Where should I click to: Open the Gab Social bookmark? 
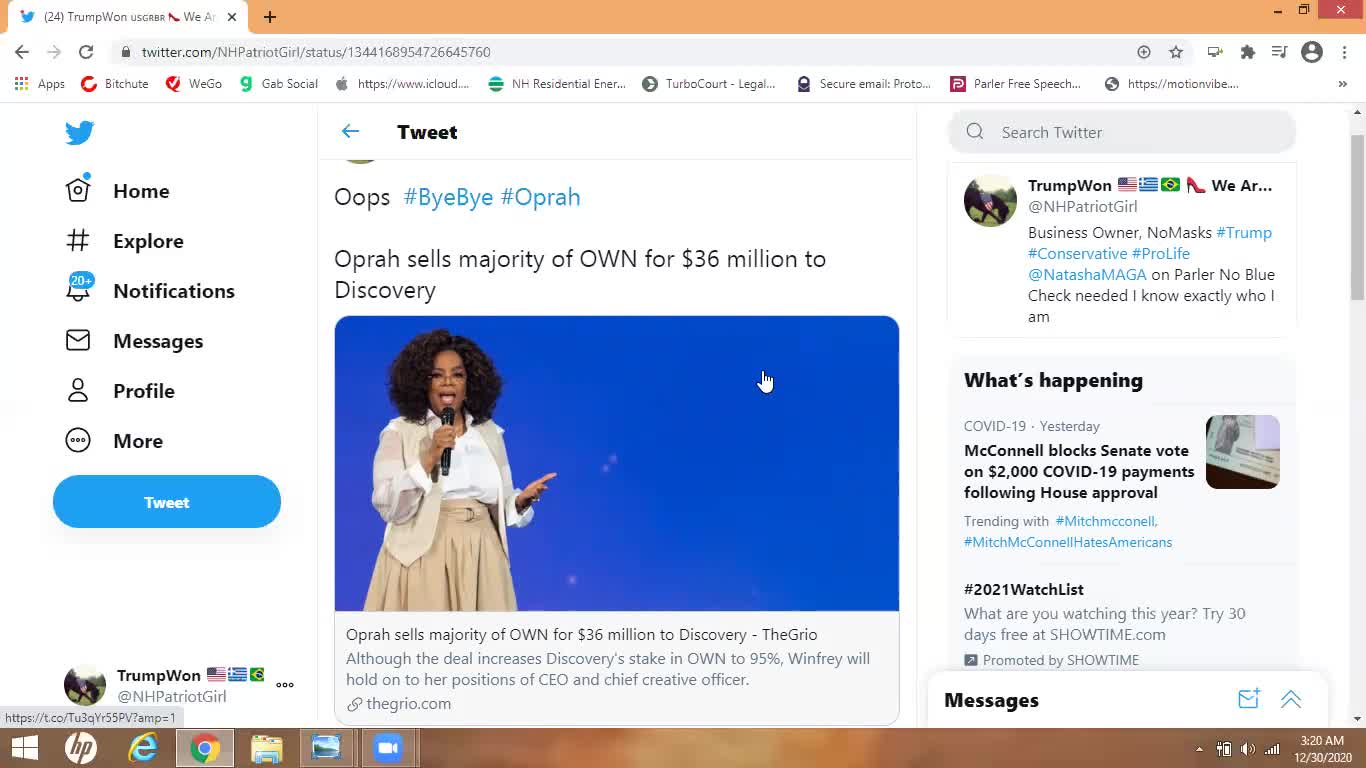[279, 84]
